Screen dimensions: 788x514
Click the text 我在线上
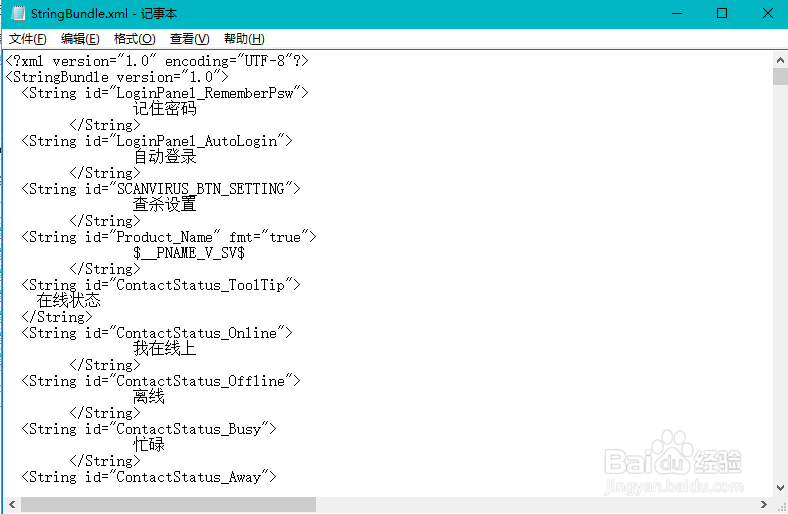coord(164,349)
